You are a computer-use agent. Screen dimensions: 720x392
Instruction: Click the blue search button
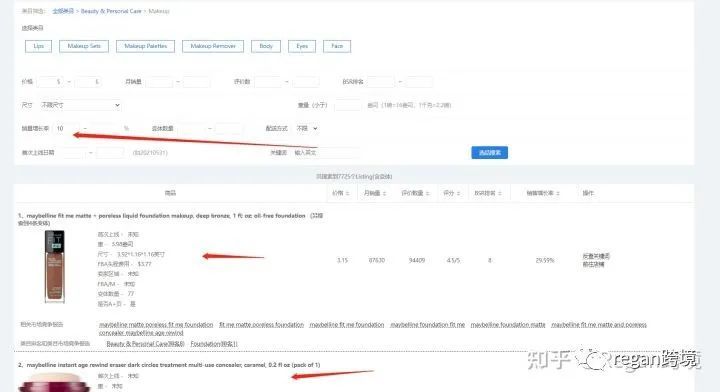[489, 152]
